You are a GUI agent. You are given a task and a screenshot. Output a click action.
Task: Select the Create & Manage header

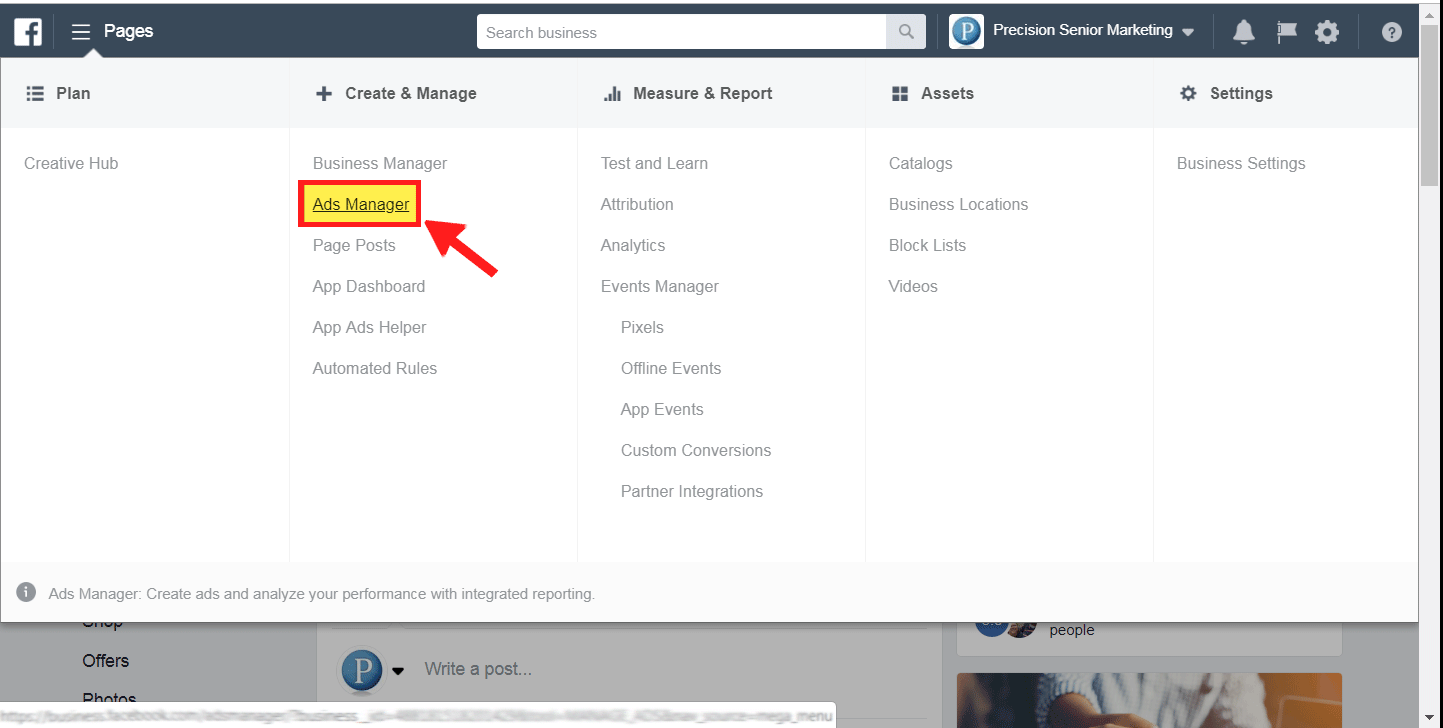tap(396, 93)
